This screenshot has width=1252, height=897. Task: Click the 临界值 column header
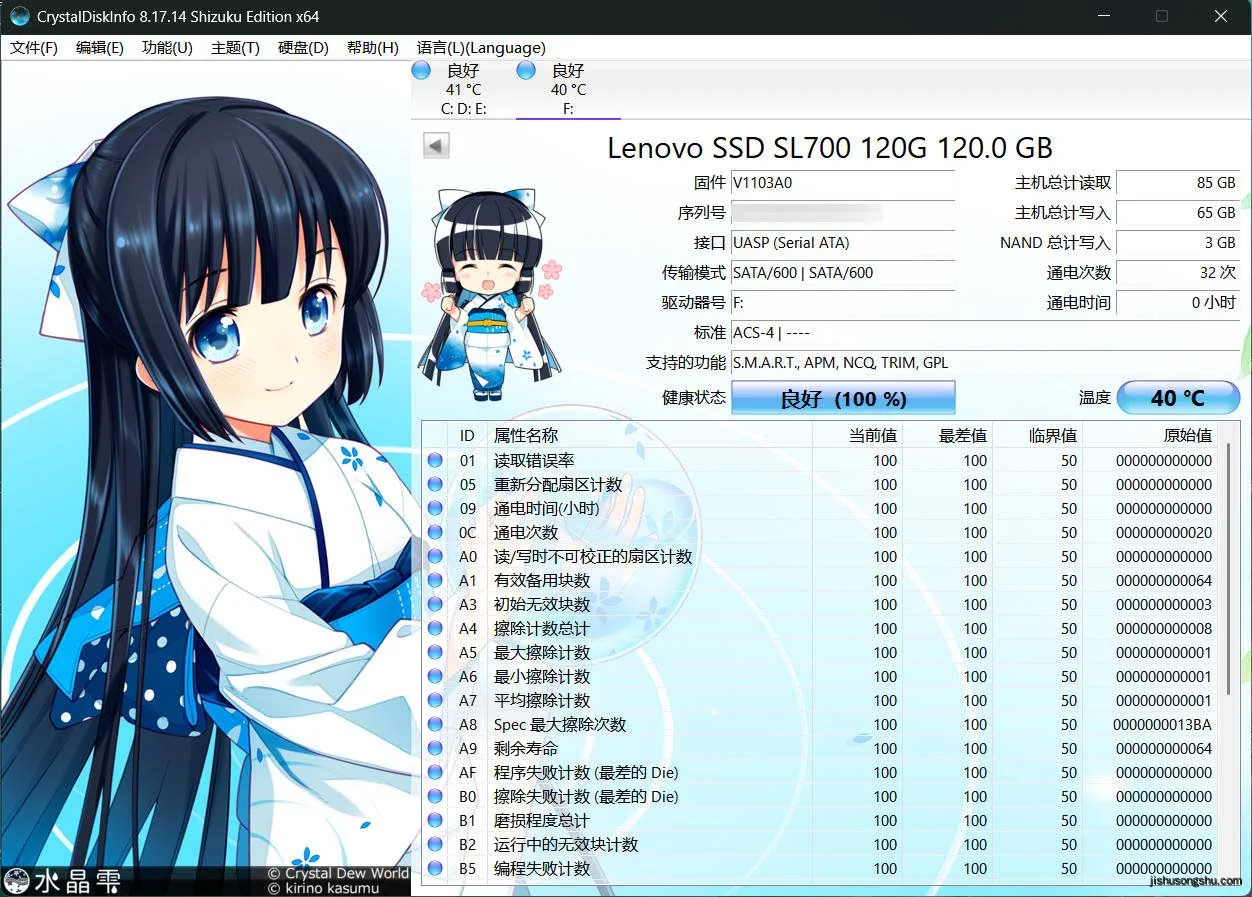point(1037,435)
